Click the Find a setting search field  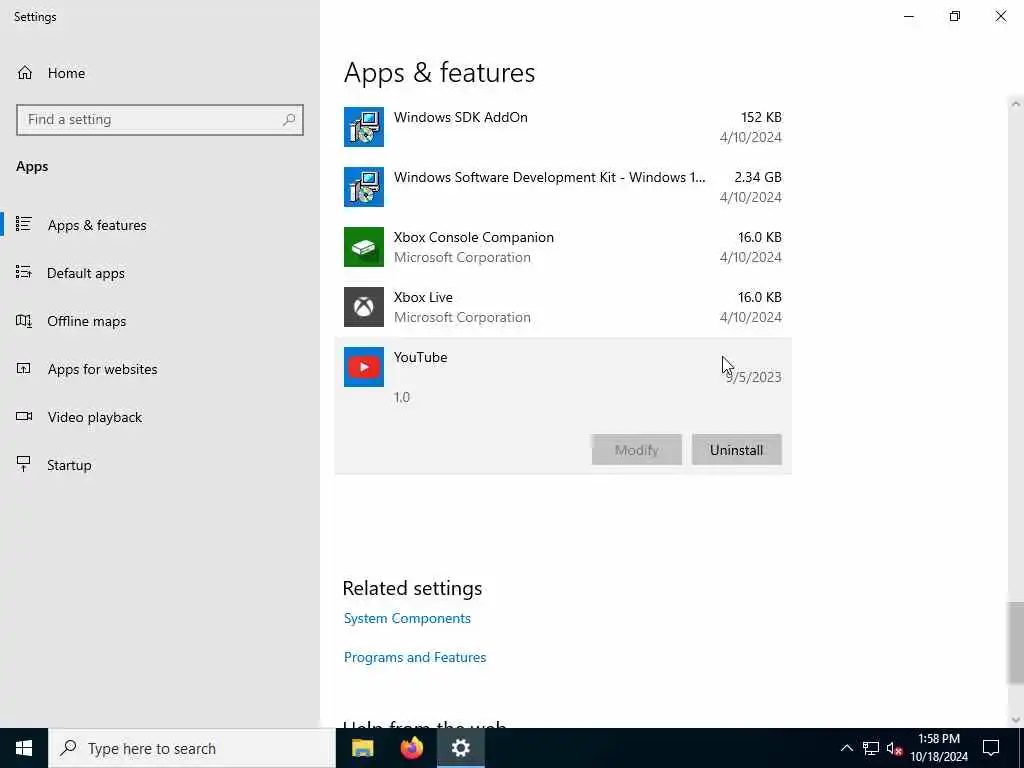point(160,120)
